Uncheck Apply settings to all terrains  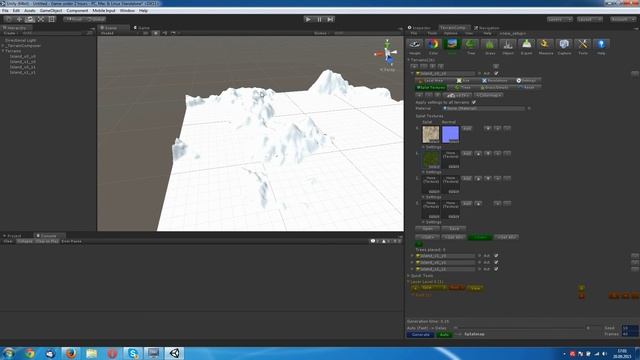point(474,102)
